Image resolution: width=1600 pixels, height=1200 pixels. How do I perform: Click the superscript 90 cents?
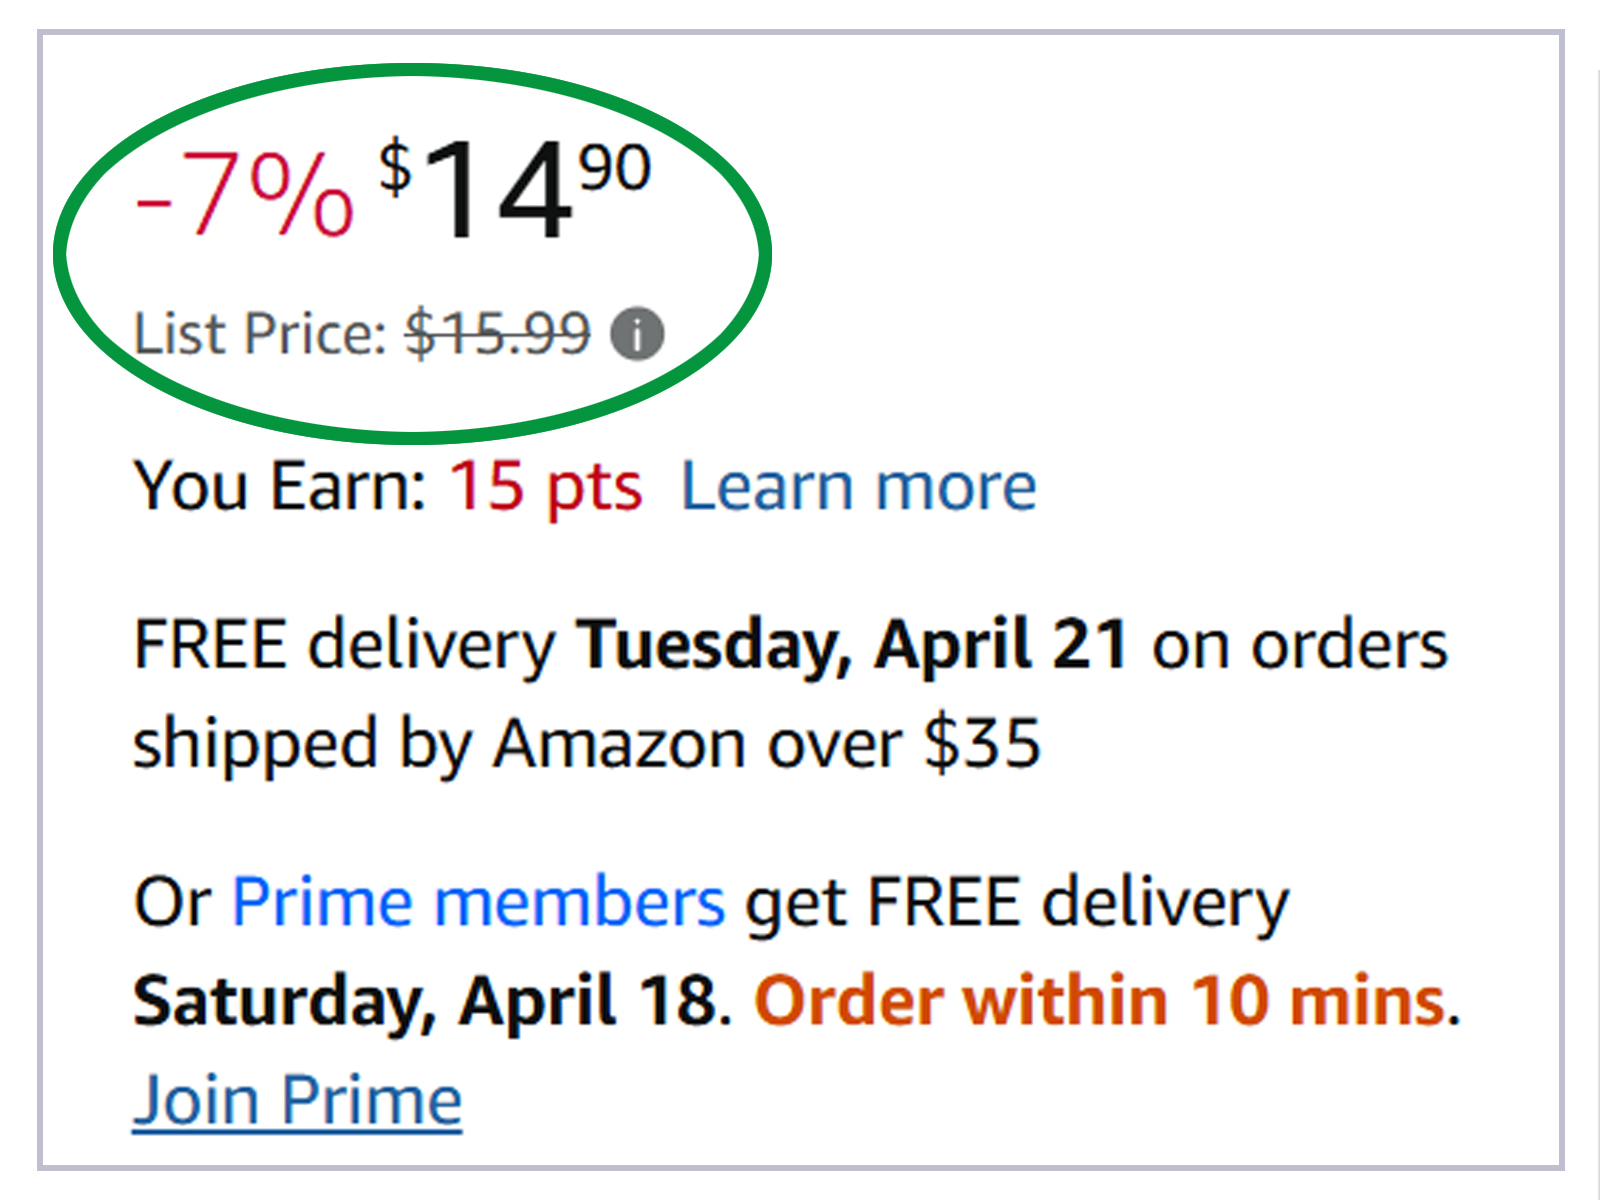616,167
